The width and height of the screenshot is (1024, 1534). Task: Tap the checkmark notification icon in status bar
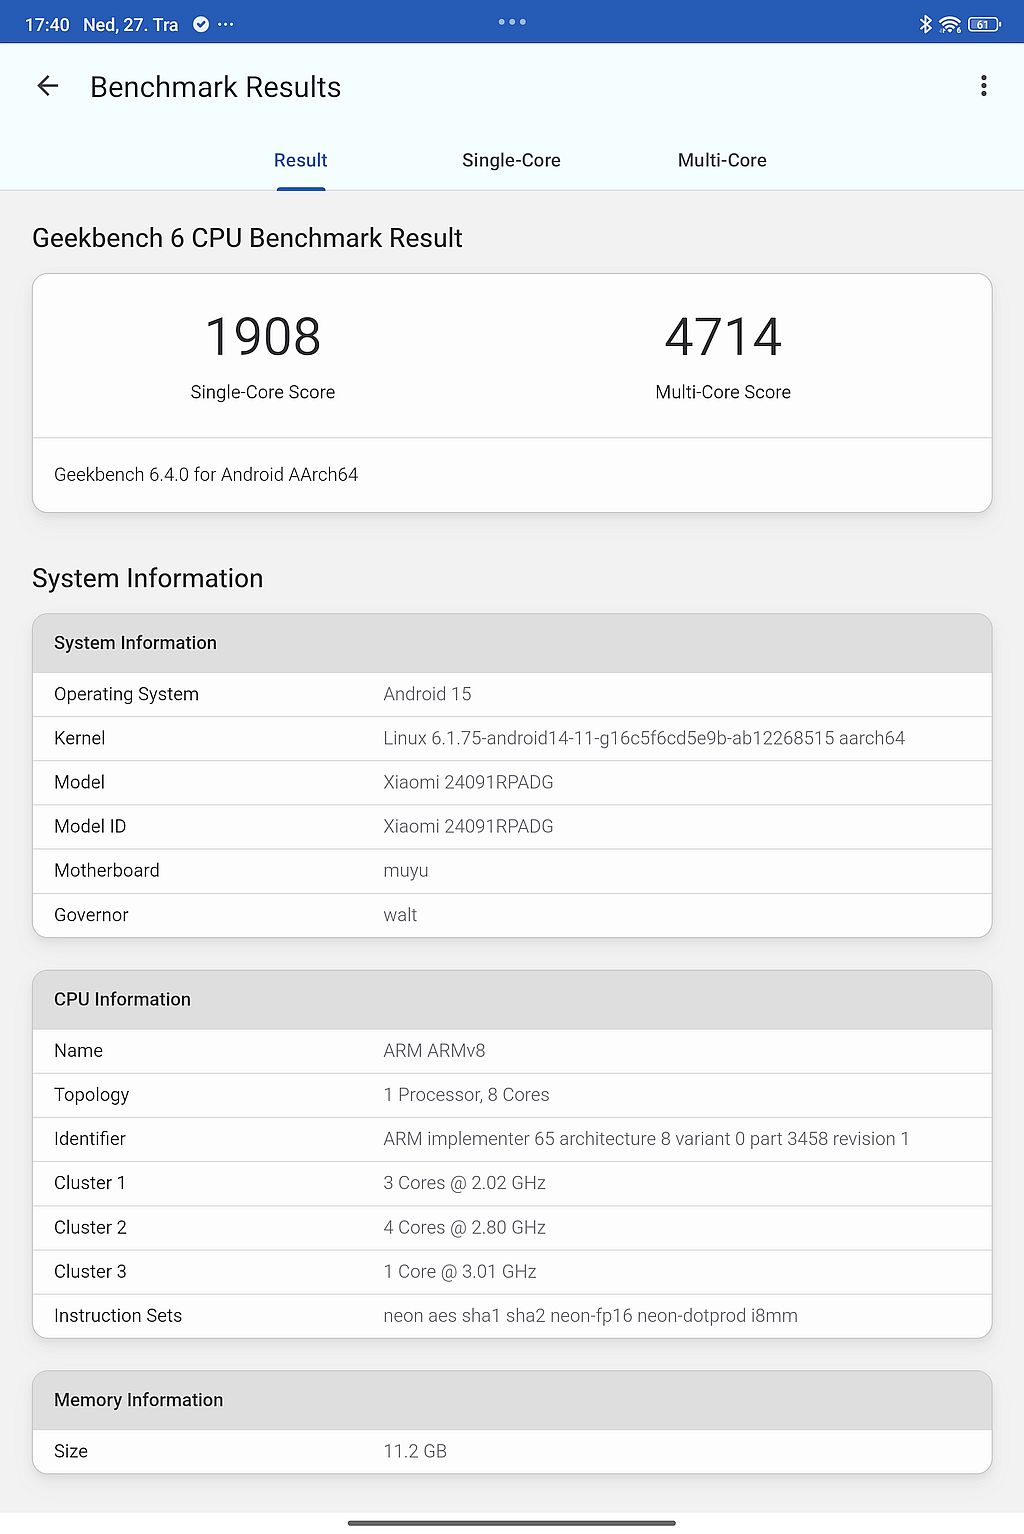pos(201,24)
